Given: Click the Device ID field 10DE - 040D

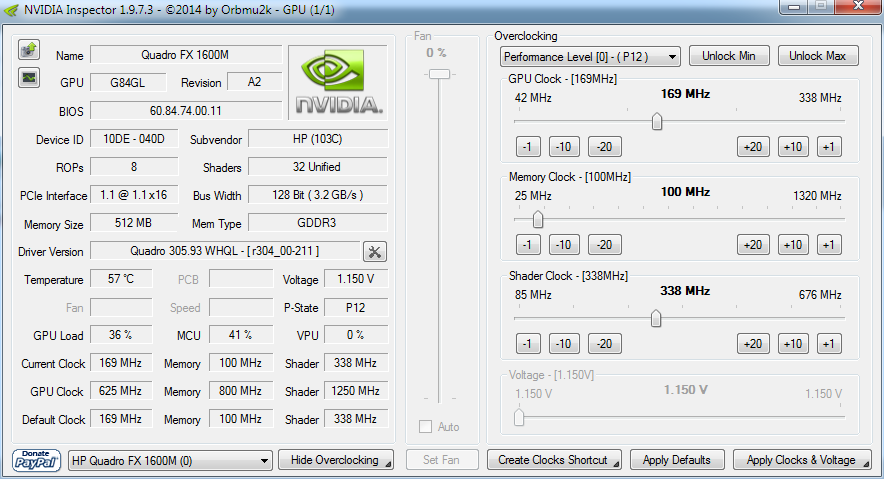Looking at the screenshot, I should (x=134, y=139).
